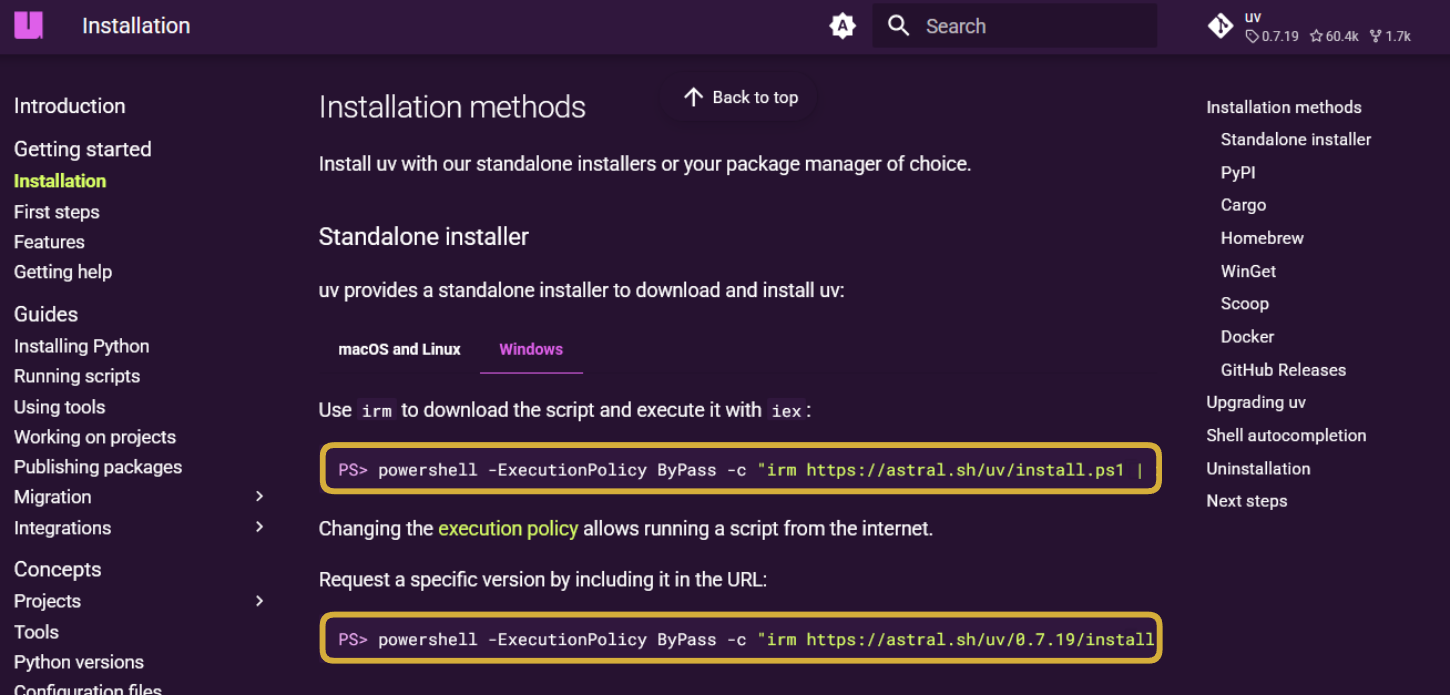
Task: Jump to Scoop section
Action: click(x=1244, y=304)
